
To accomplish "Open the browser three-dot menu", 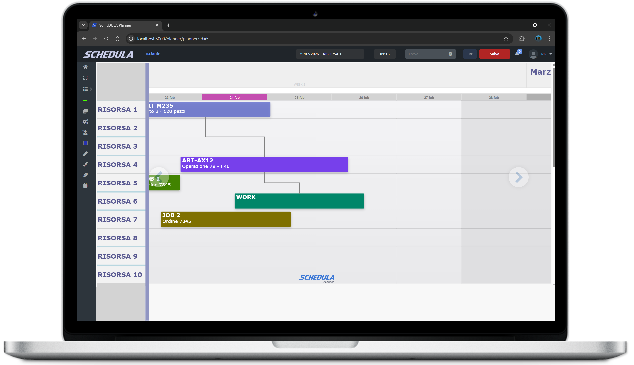I will point(549,38).
